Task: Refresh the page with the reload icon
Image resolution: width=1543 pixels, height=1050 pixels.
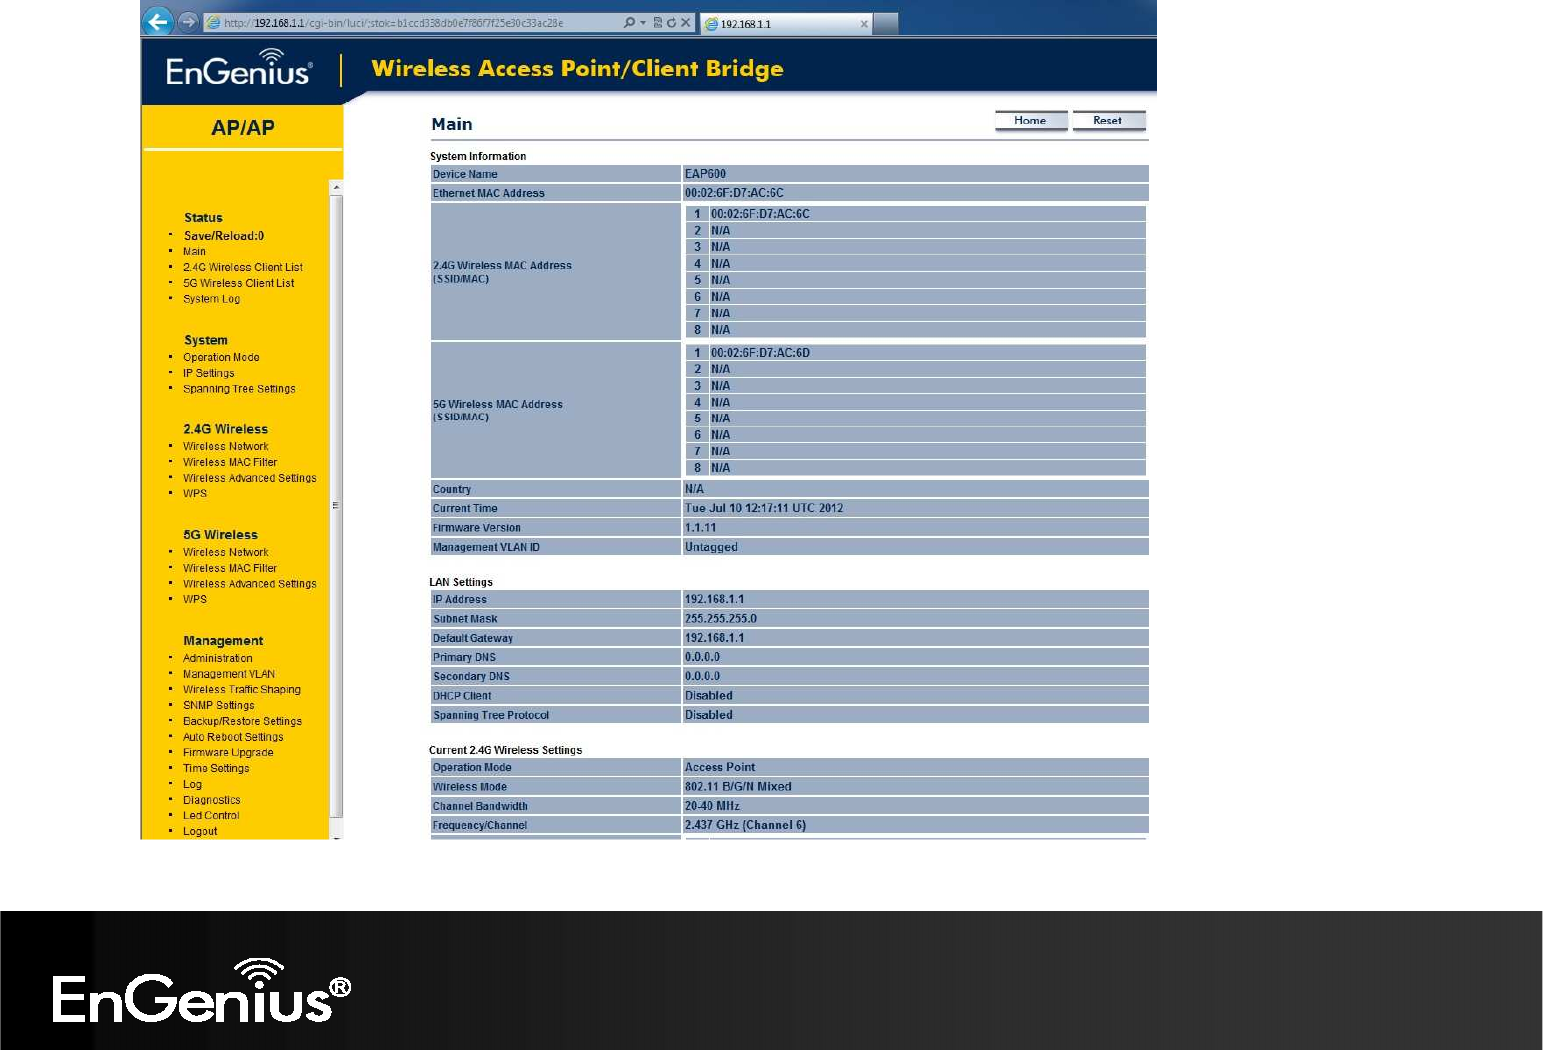Action: click(671, 22)
